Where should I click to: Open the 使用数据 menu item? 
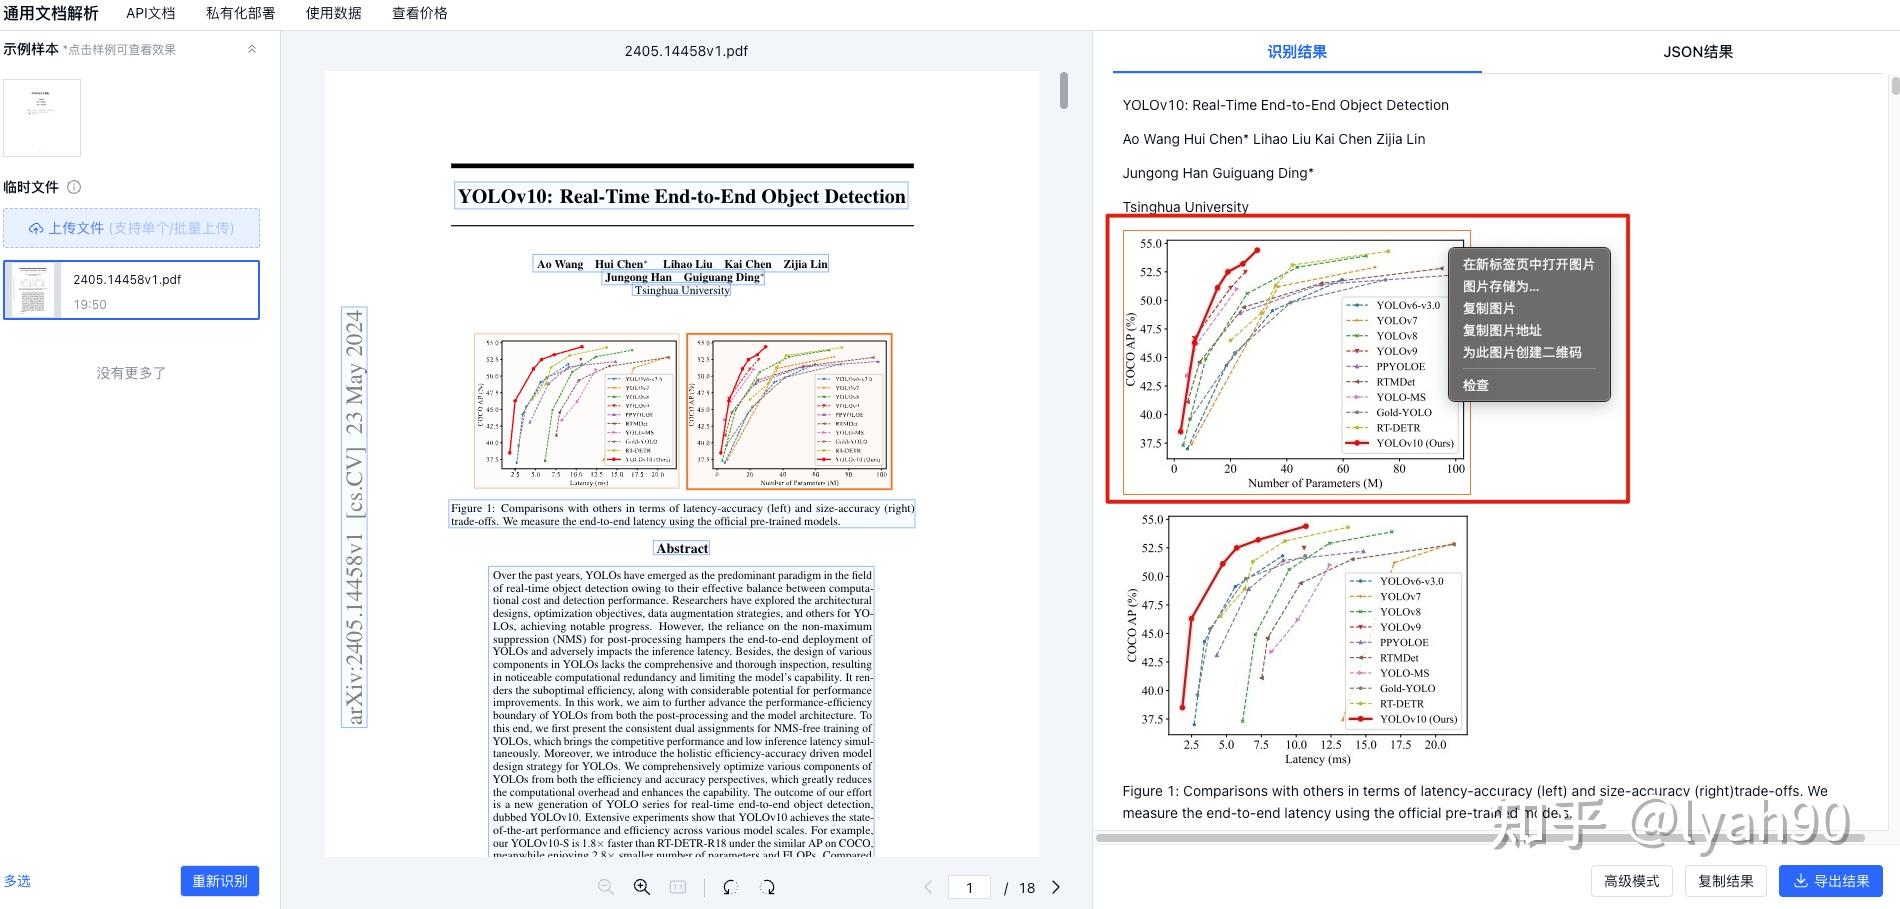[x=334, y=13]
